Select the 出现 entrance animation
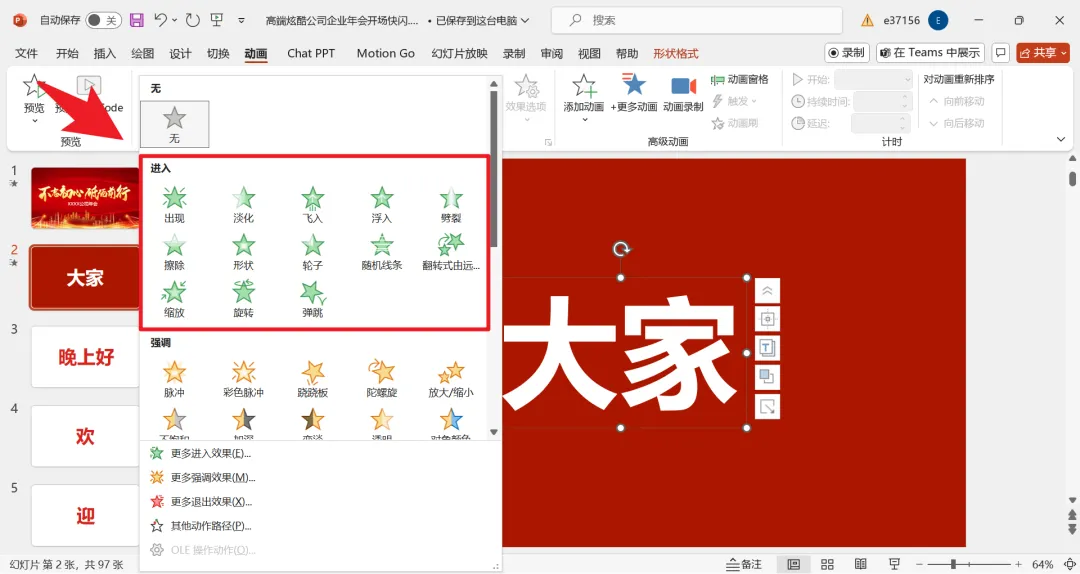This screenshot has width=1080, height=574. tap(174, 205)
